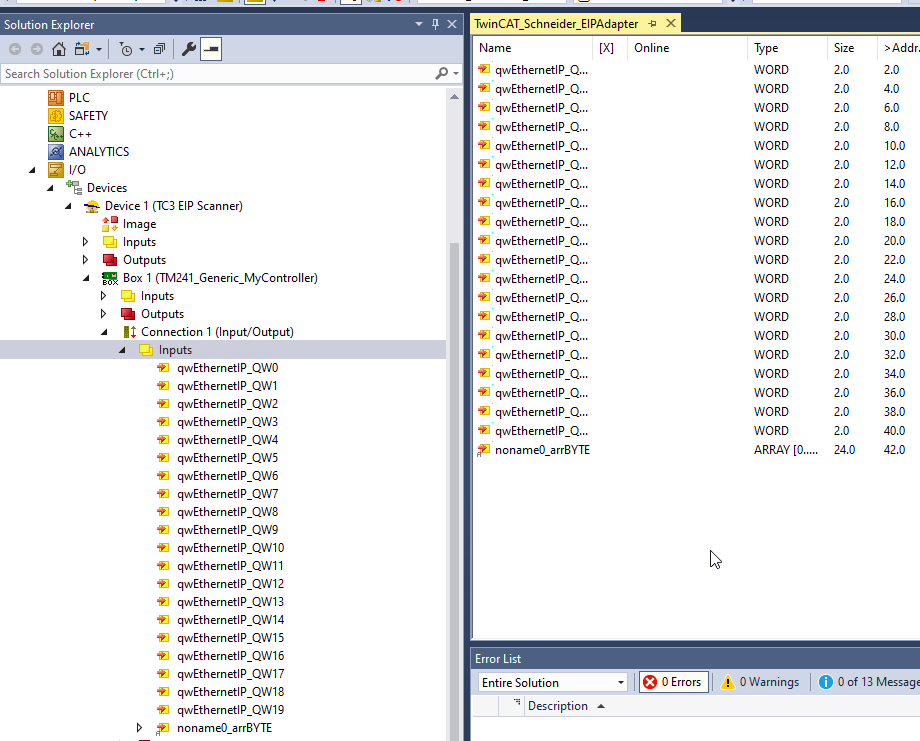
Task: Click the Pending Changes Filter clock icon
Action: pos(126,49)
